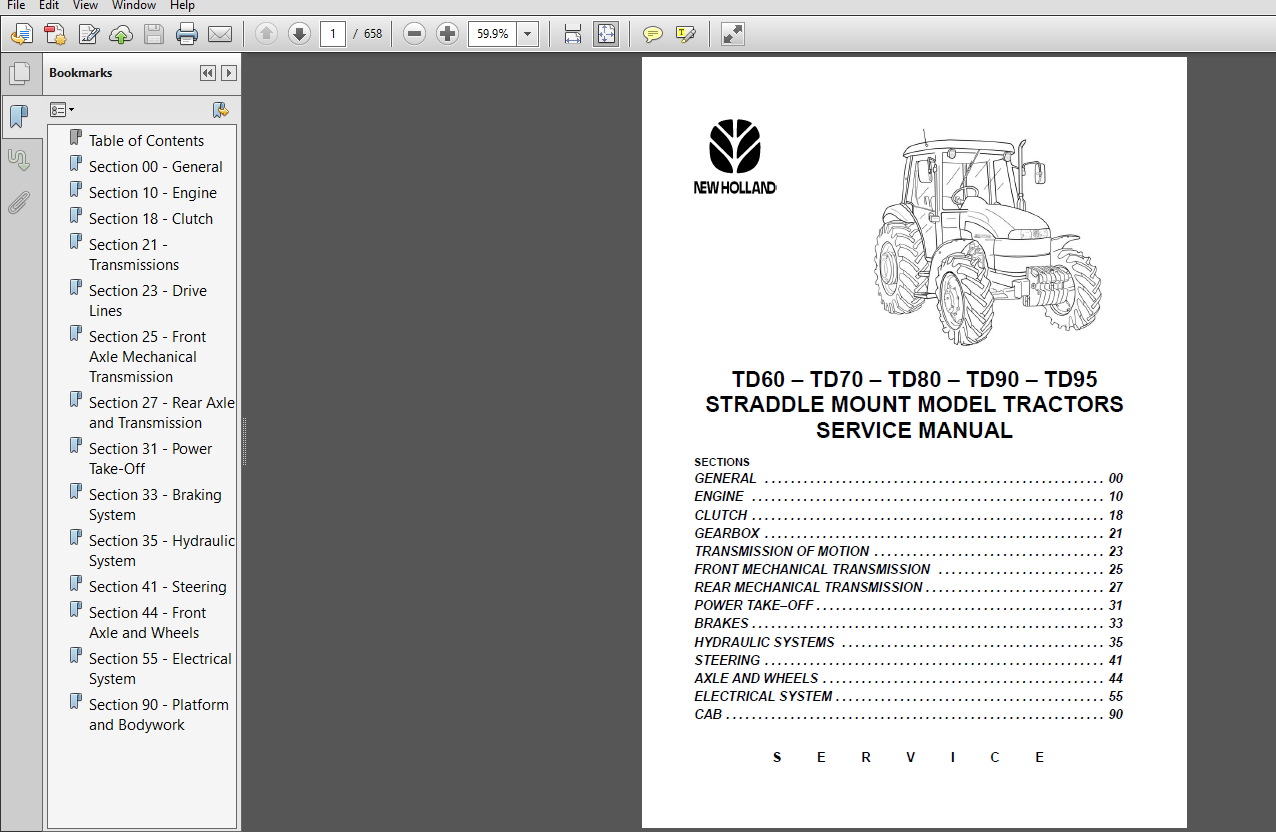The image size is (1276, 832).
Task: Open the zoom level dropdown arrow
Action: coord(528,34)
